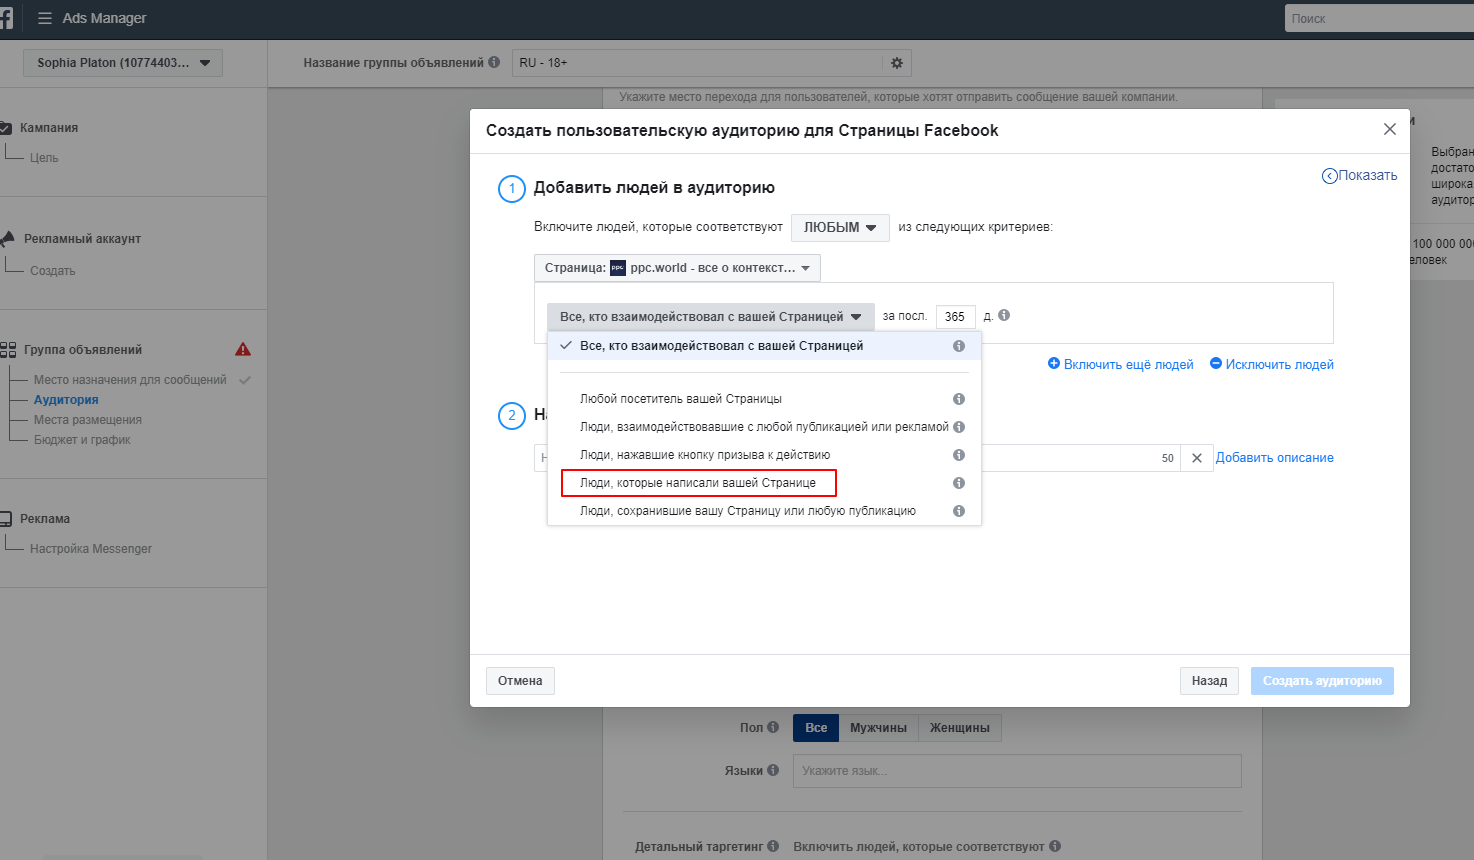Click the warning triangle by Группа объявлений
This screenshot has height=860, width=1474.
point(243,350)
